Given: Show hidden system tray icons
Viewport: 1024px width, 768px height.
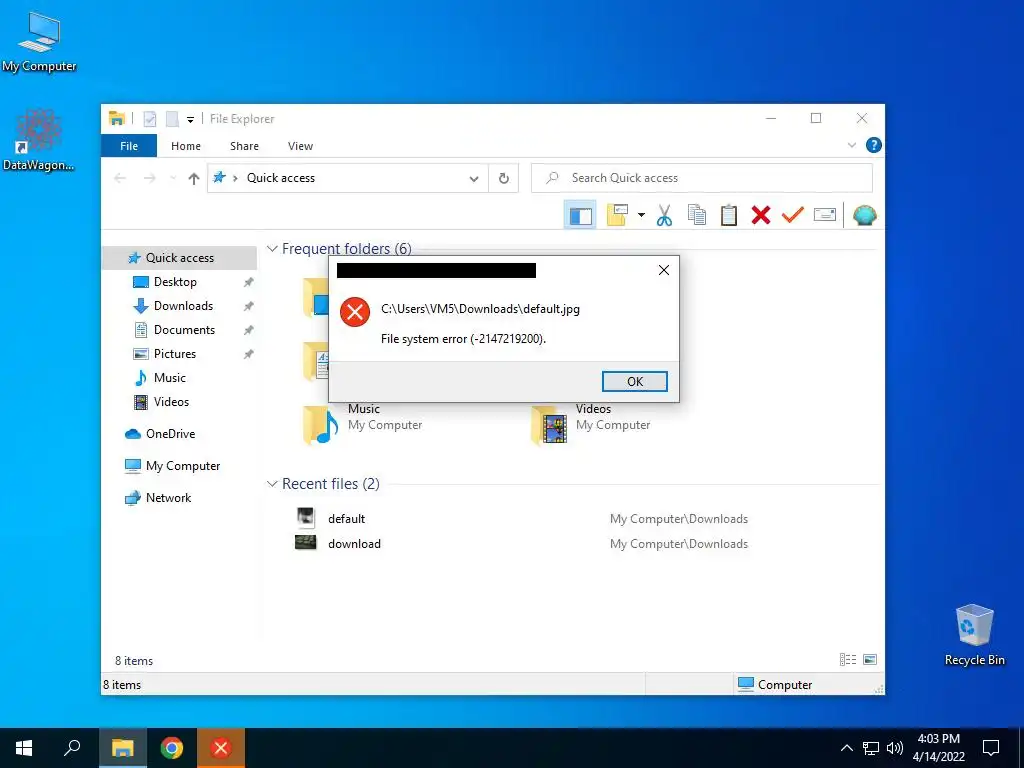Looking at the screenshot, I should click(x=846, y=748).
